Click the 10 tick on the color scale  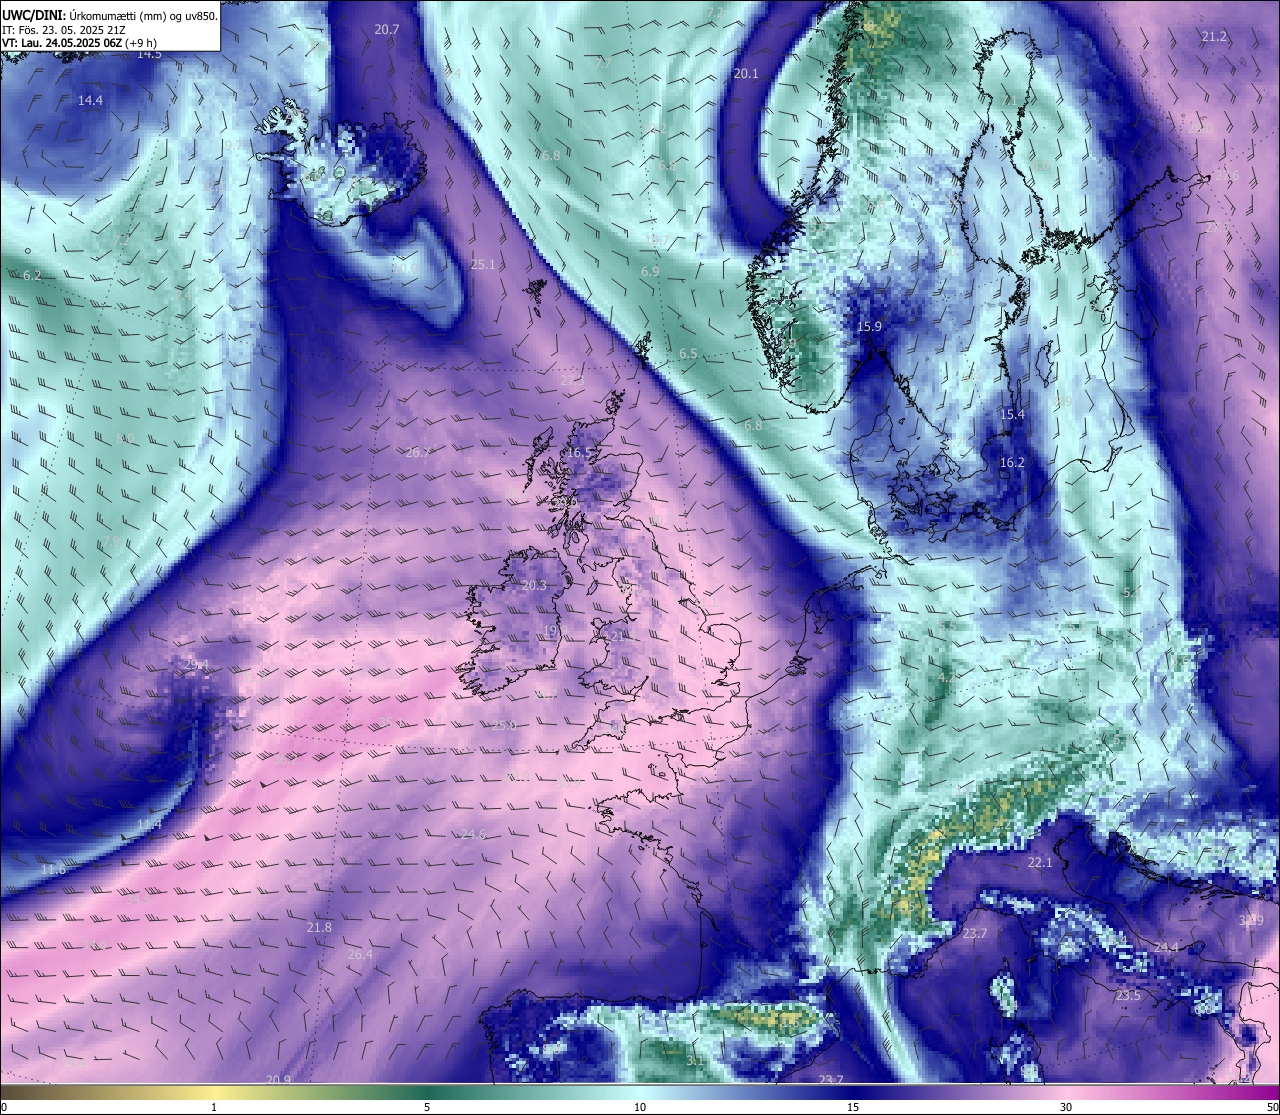click(640, 1107)
